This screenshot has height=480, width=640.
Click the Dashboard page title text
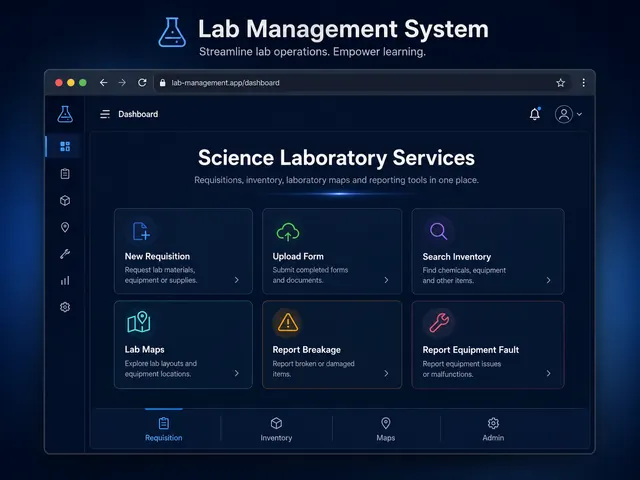coord(138,114)
